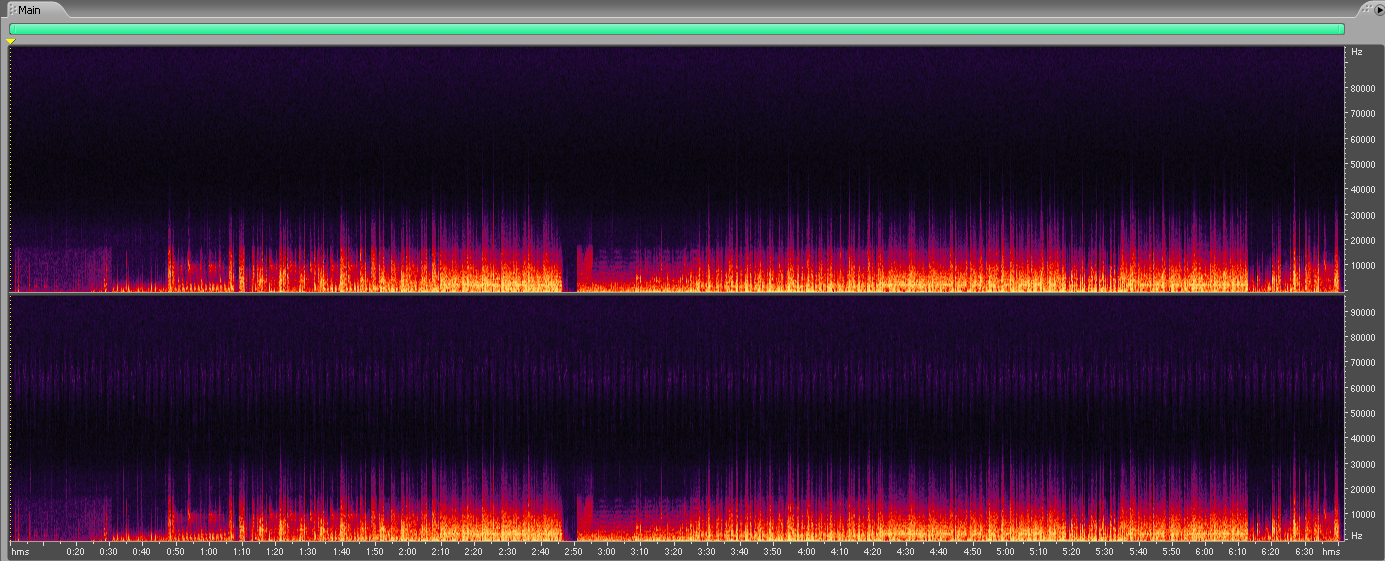Image resolution: width=1385 pixels, height=561 pixels.
Task: Click the 4:30 mark on time ruler
Action: (x=905, y=551)
